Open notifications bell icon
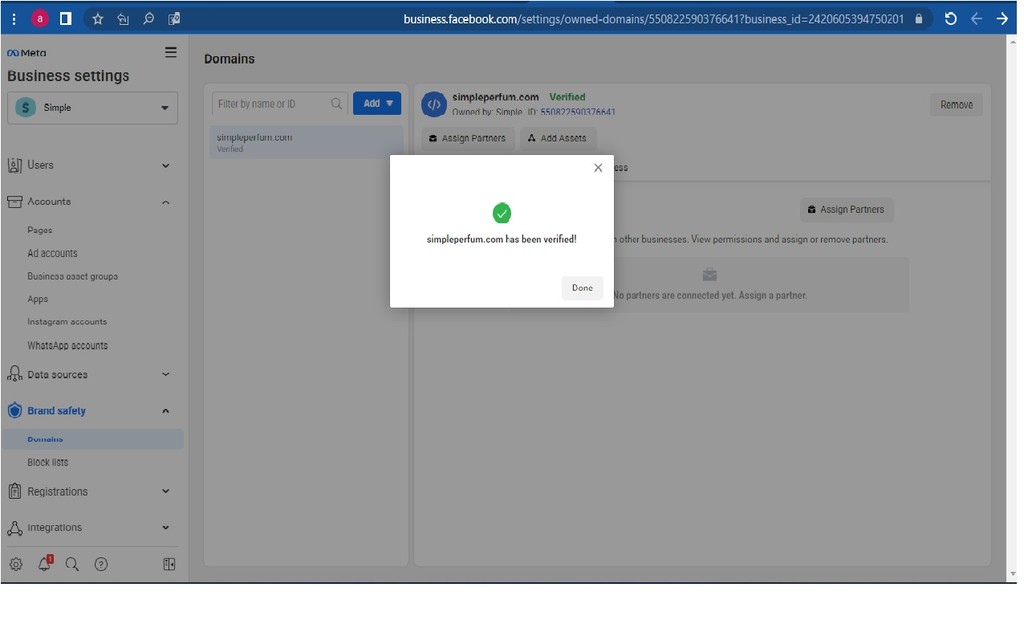 point(45,566)
